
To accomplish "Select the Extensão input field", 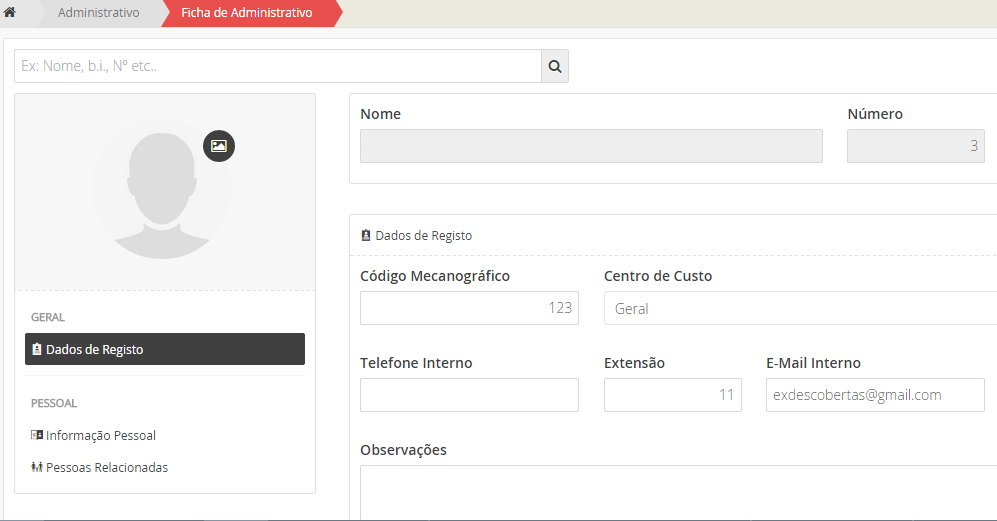I will point(672,395).
